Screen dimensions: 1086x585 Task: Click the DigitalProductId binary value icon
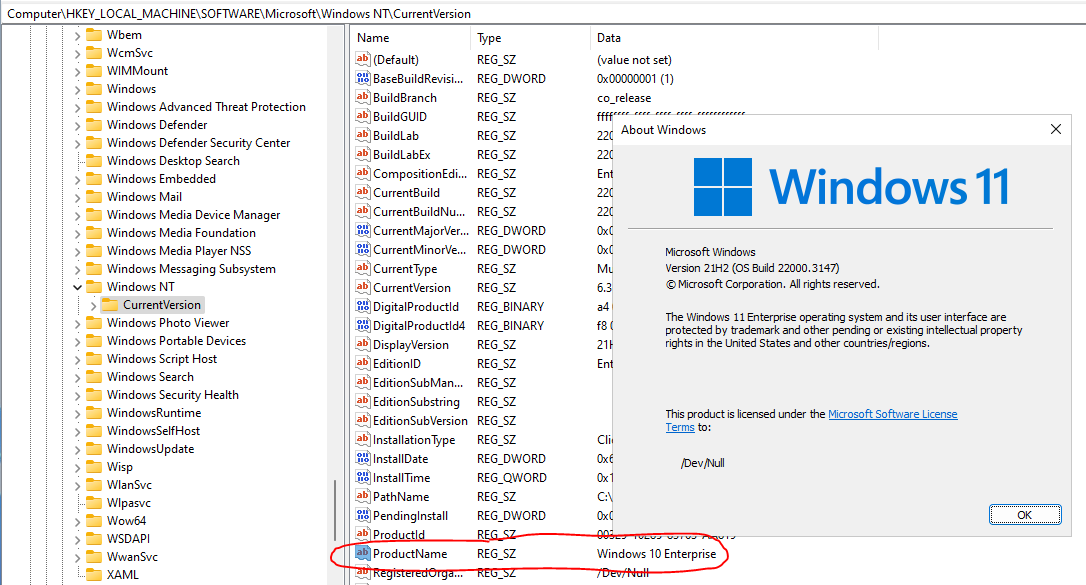[x=363, y=306]
